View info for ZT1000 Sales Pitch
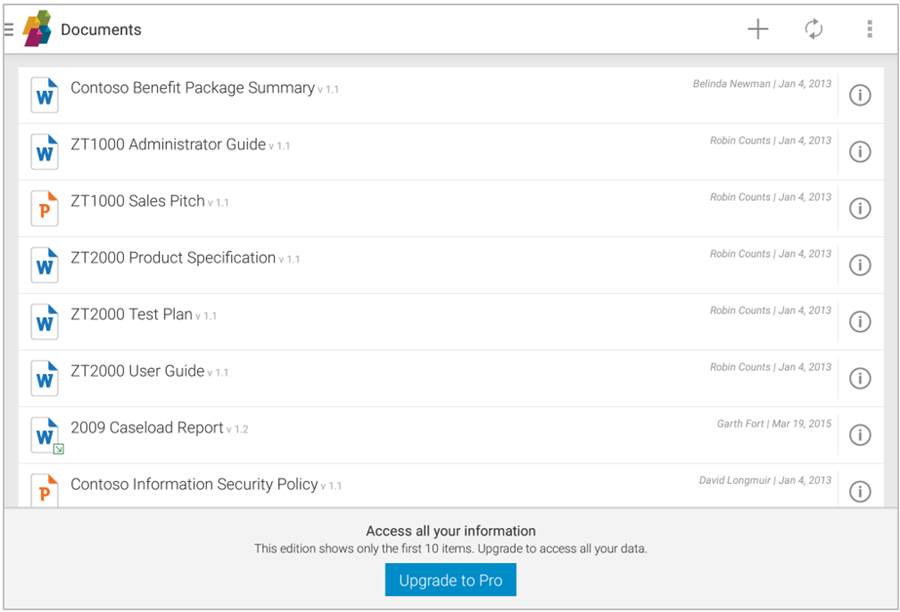 tap(860, 208)
